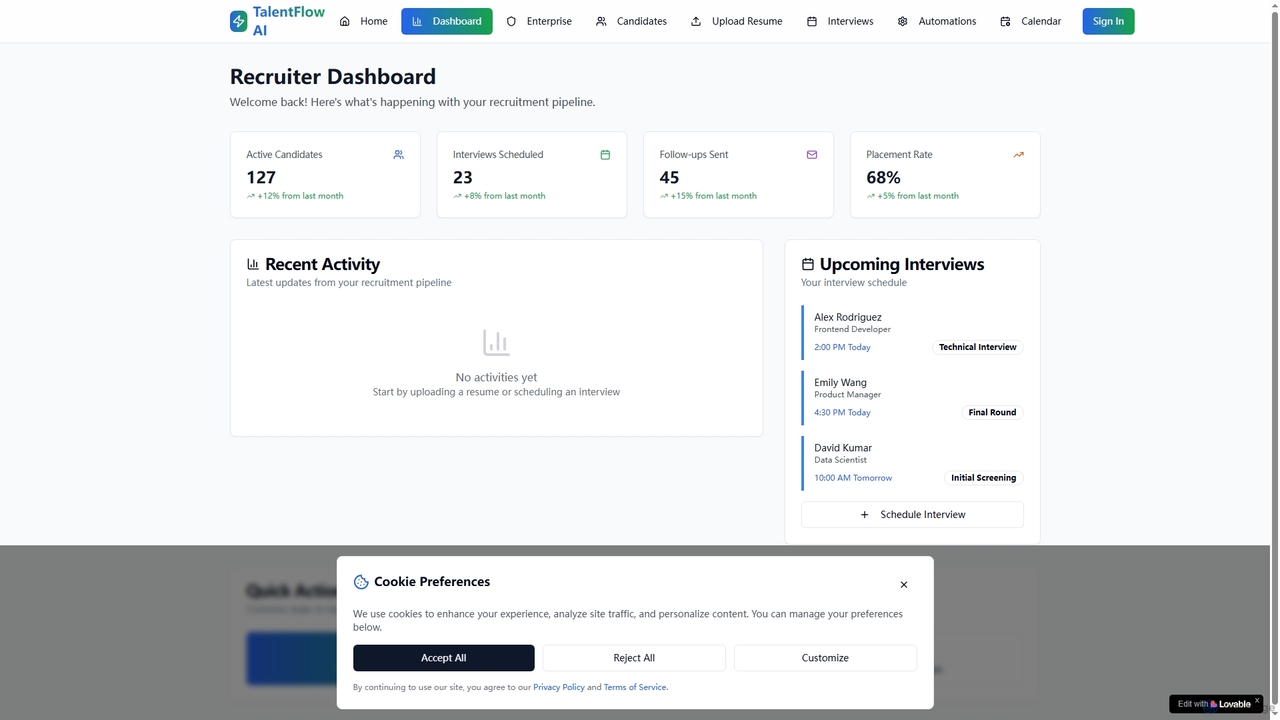Image resolution: width=1280 pixels, height=720 pixels.
Task: Click the Enterprise shield icon in navbar
Action: [511, 21]
